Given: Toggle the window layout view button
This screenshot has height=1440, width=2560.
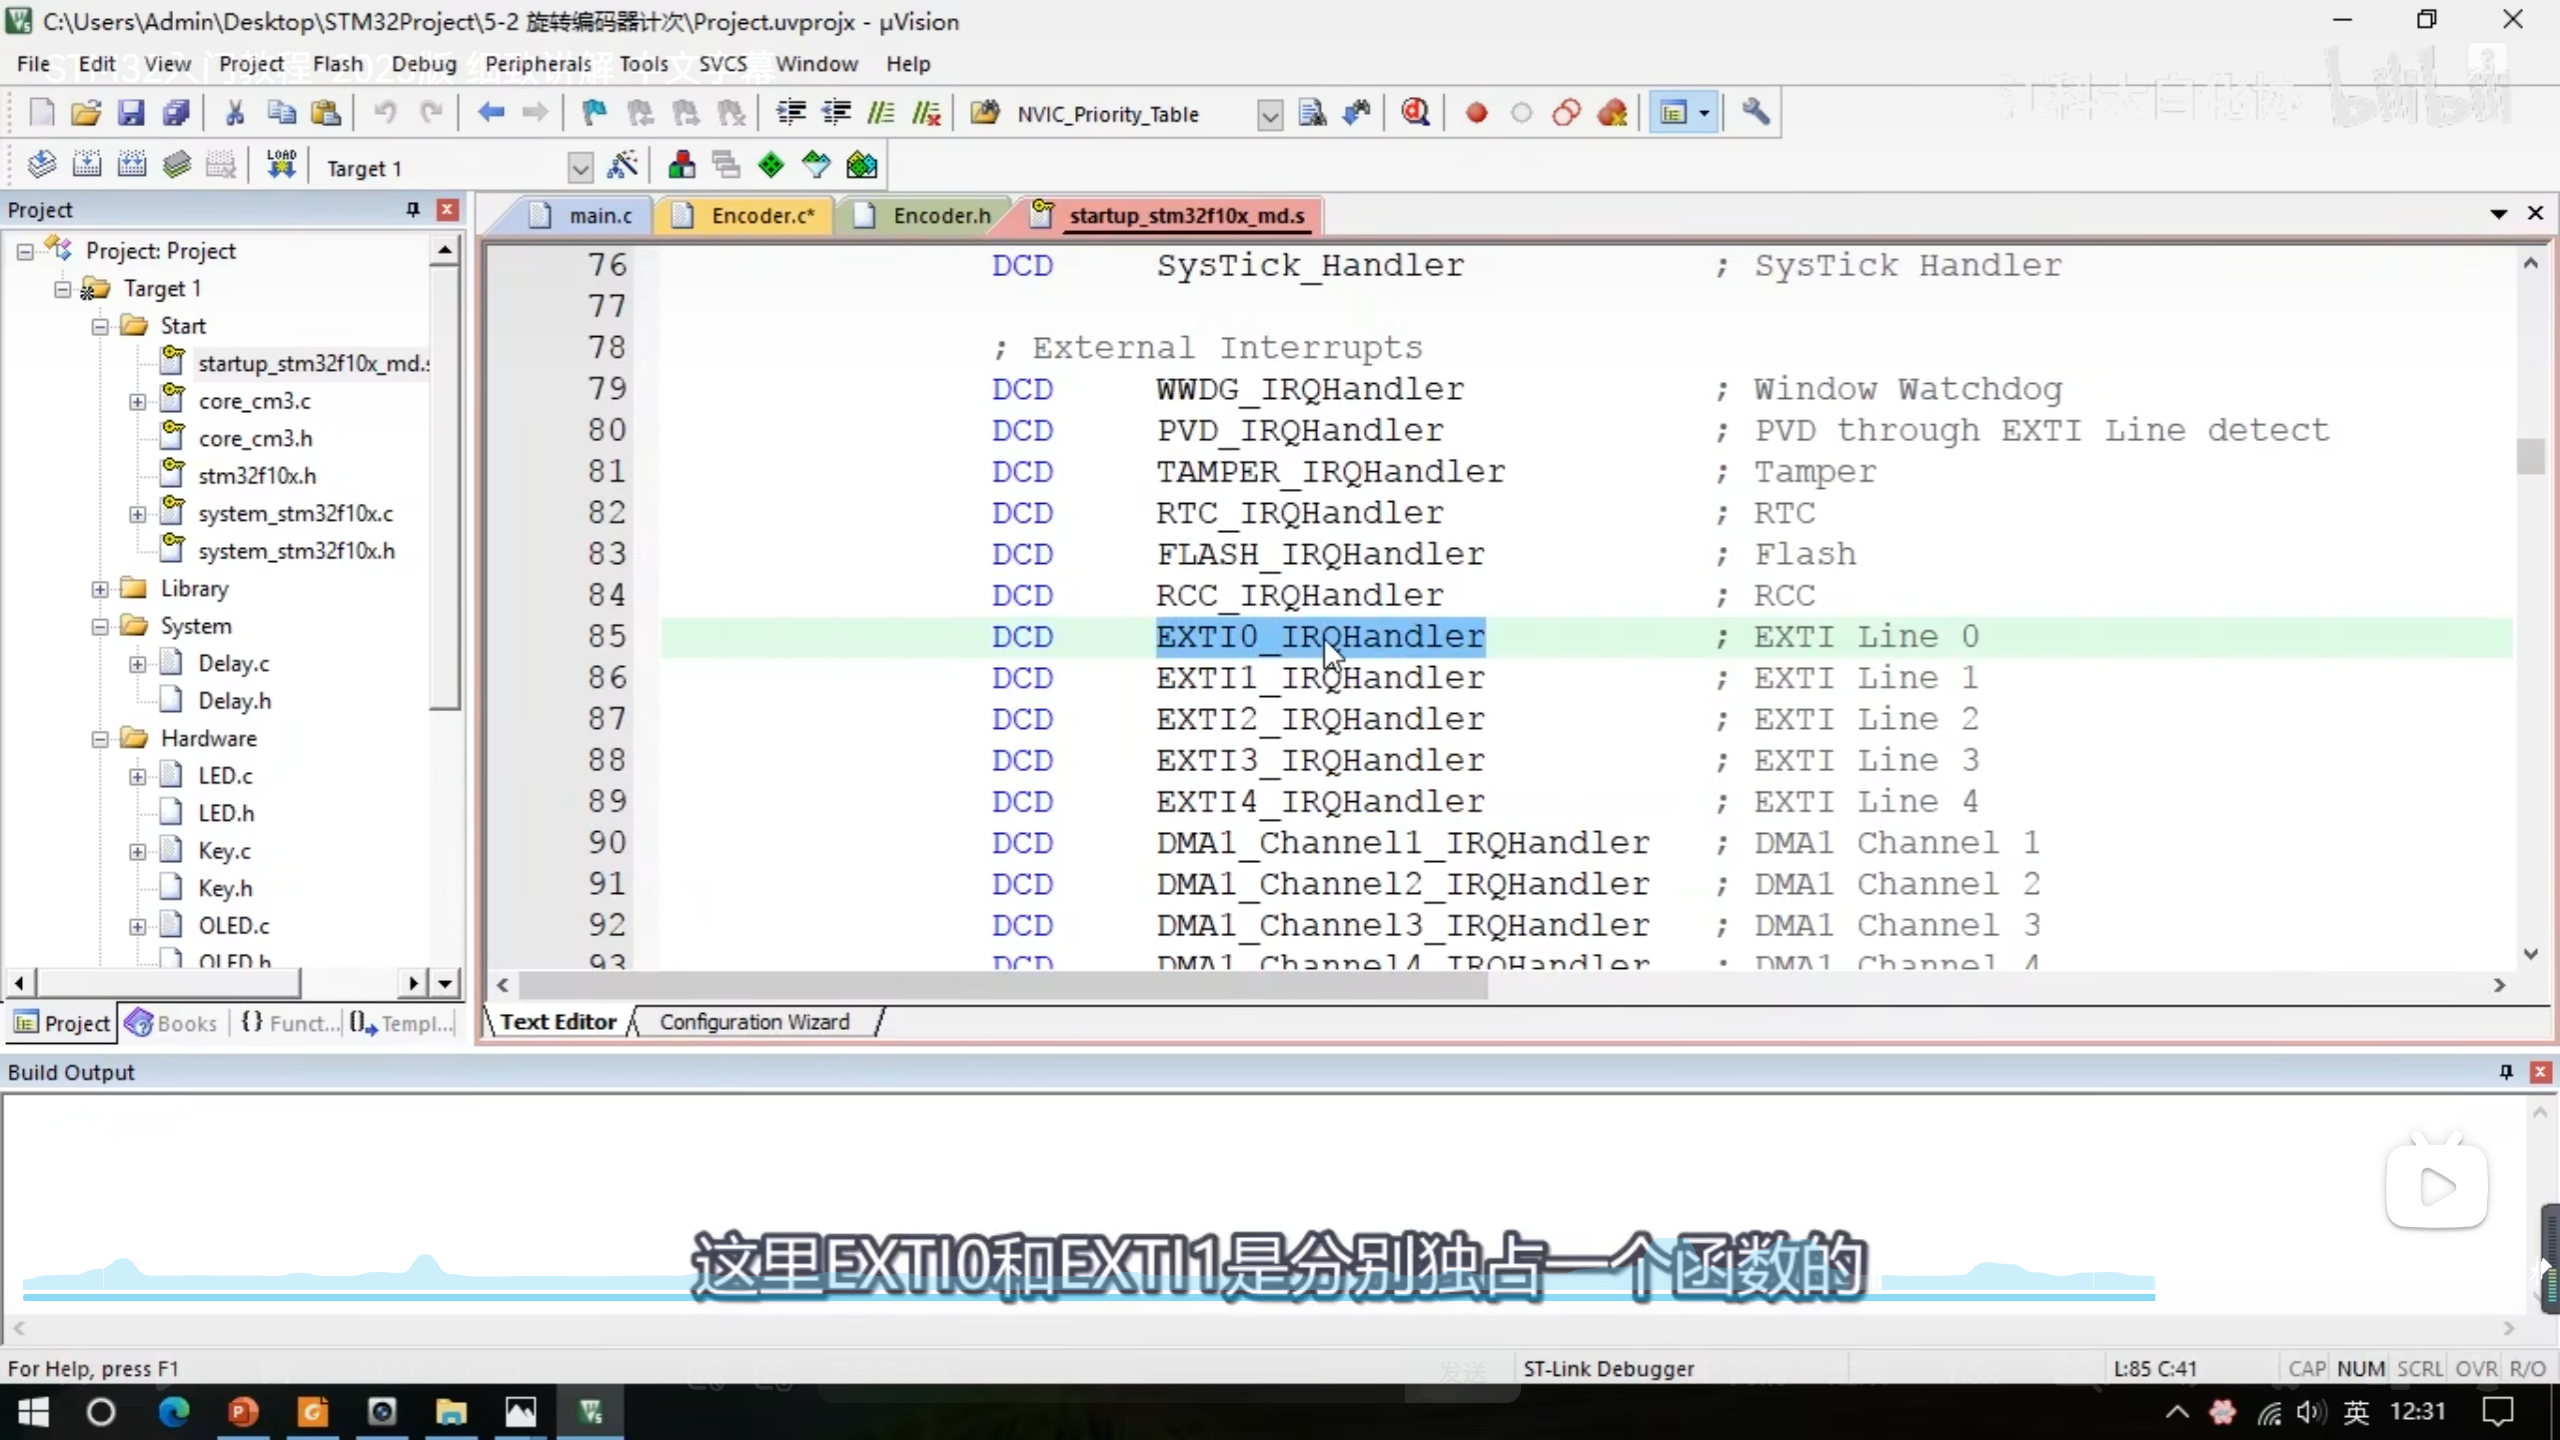Looking at the screenshot, I should (x=1673, y=113).
